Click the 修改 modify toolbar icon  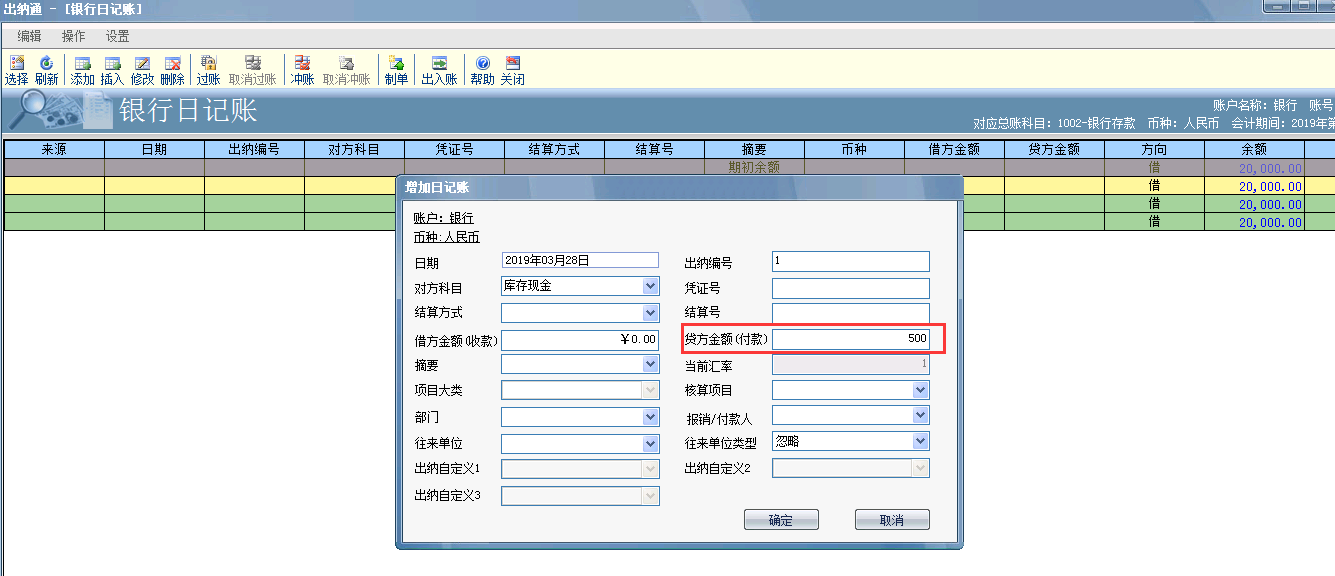tap(142, 64)
